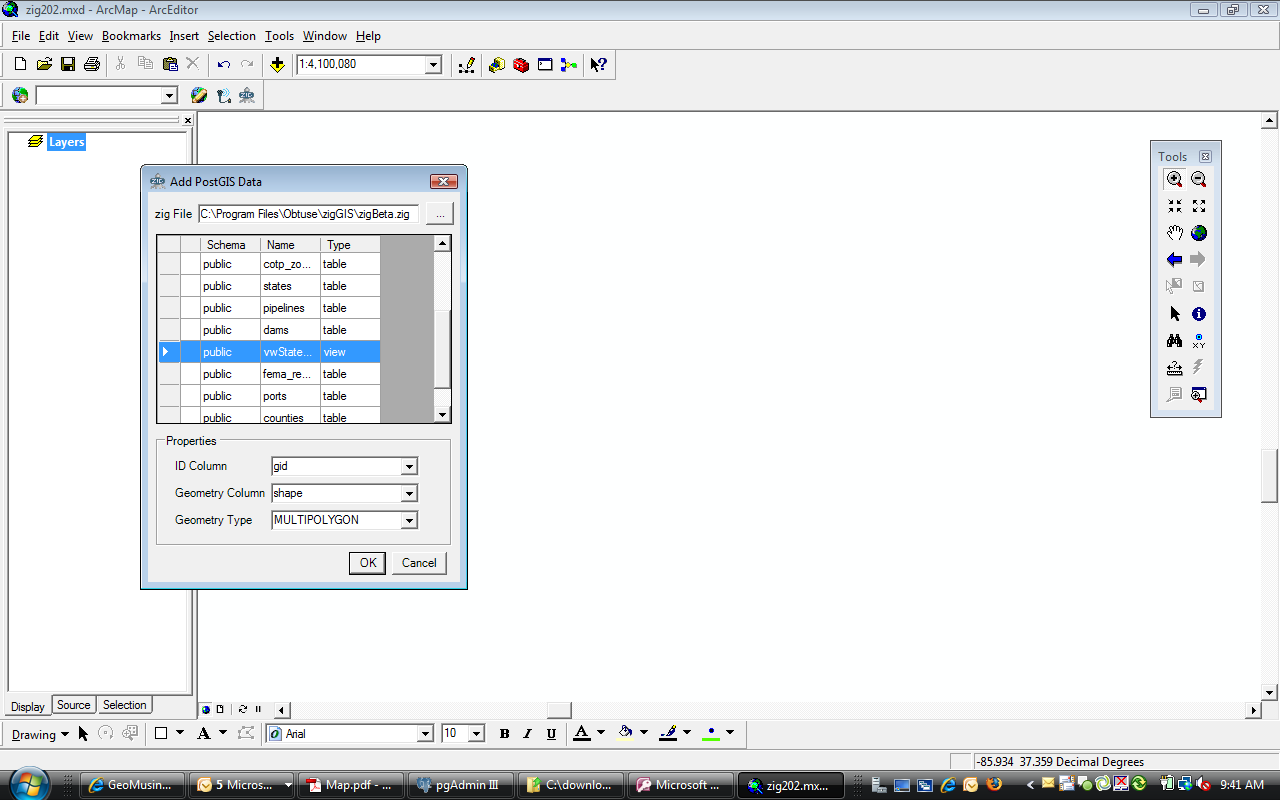This screenshot has width=1280, height=800.
Task: Undo the last action
Action: (224, 64)
